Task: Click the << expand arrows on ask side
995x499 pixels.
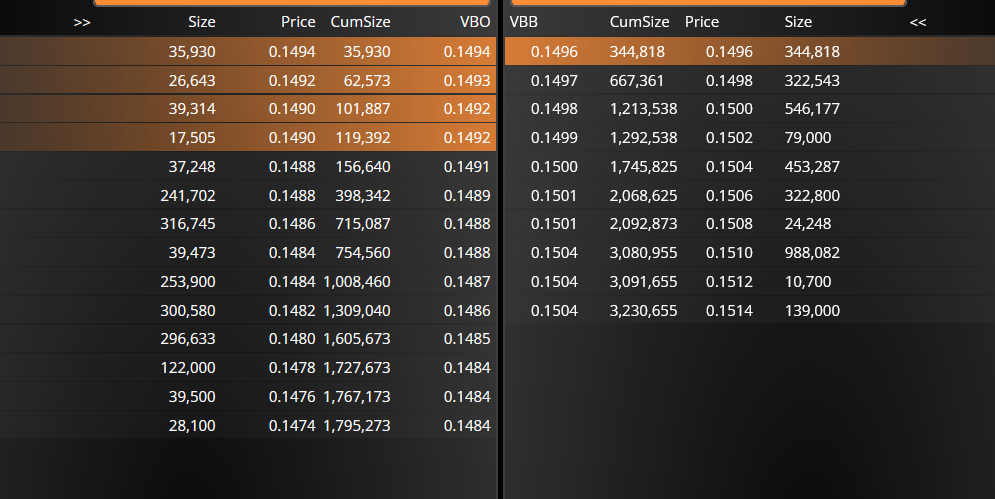Action: pos(918,22)
